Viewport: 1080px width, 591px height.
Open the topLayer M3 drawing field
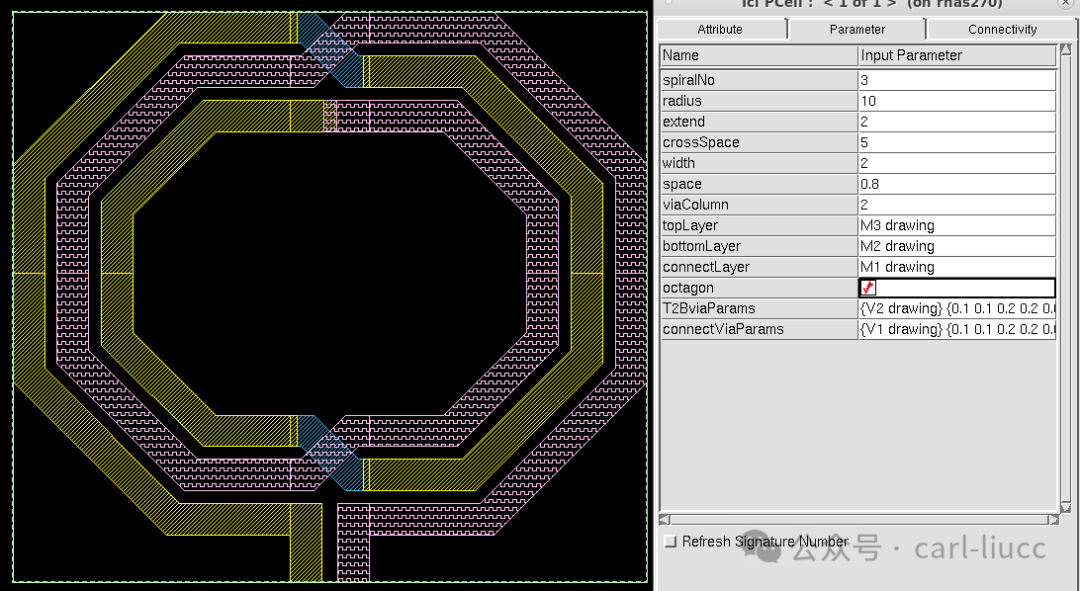957,225
